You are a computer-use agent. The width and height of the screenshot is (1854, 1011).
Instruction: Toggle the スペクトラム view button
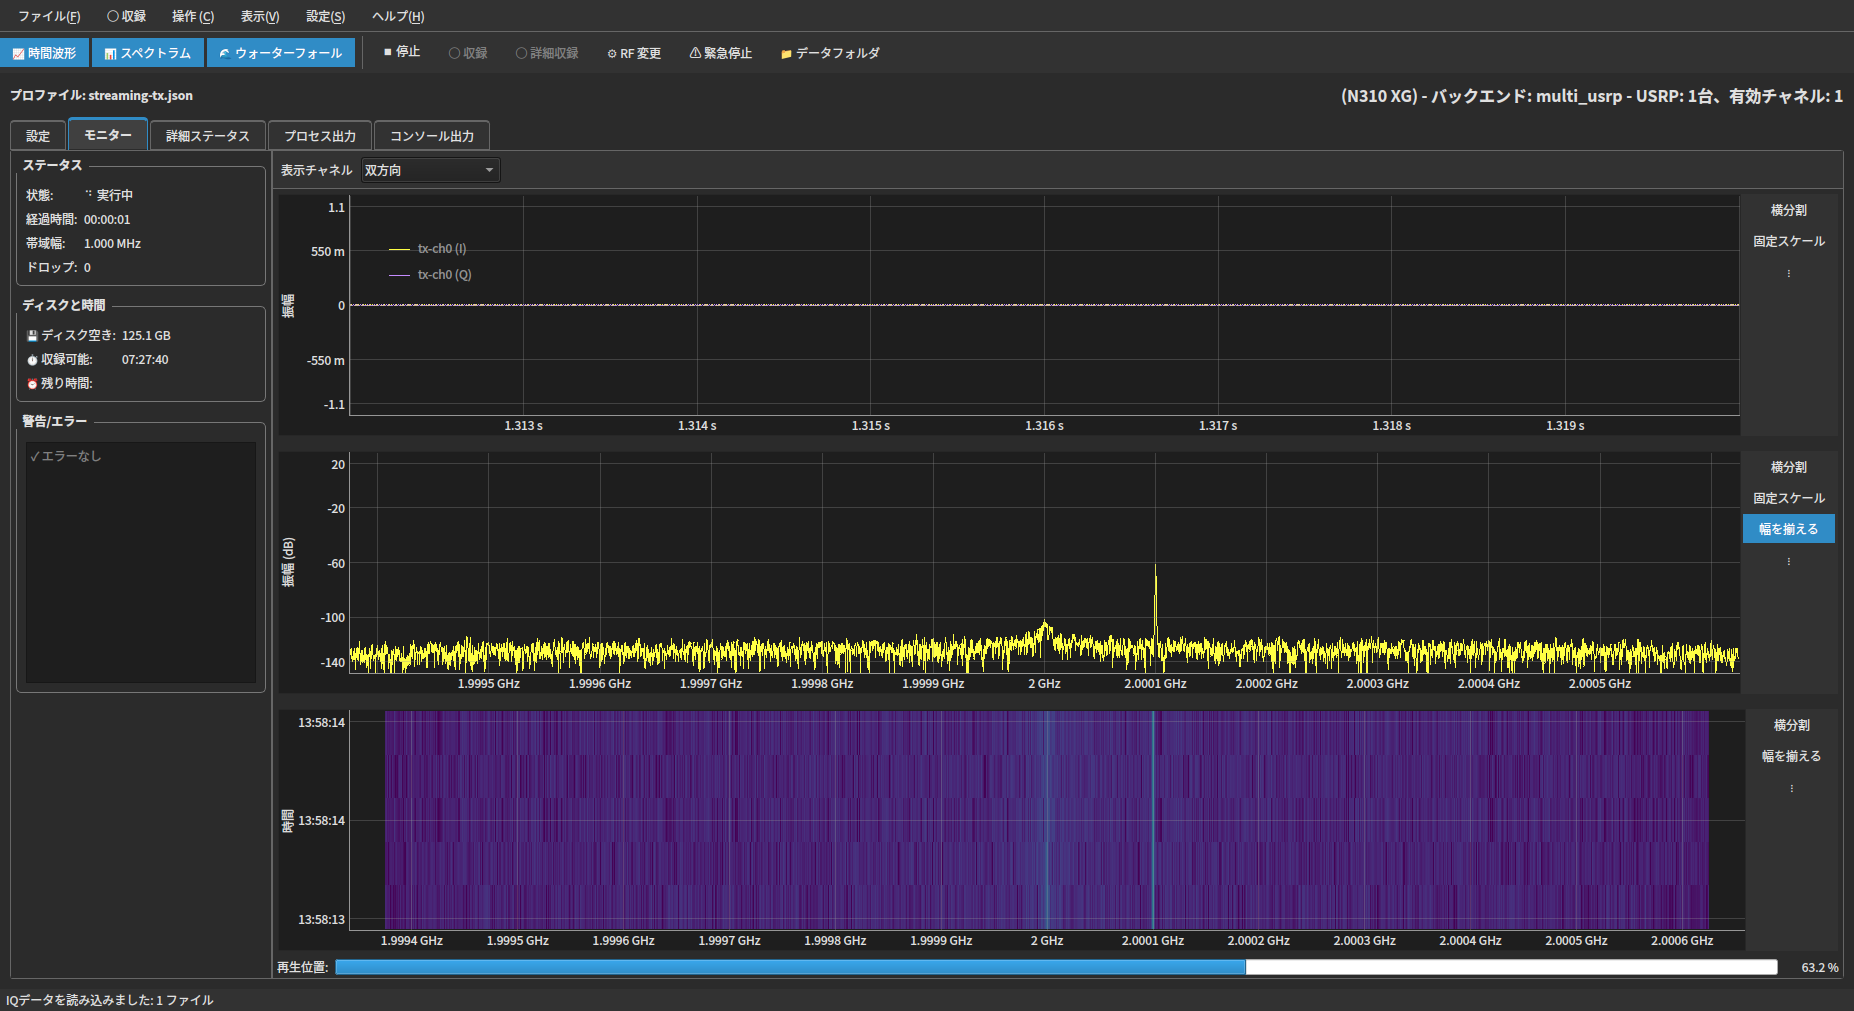pos(148,53)
